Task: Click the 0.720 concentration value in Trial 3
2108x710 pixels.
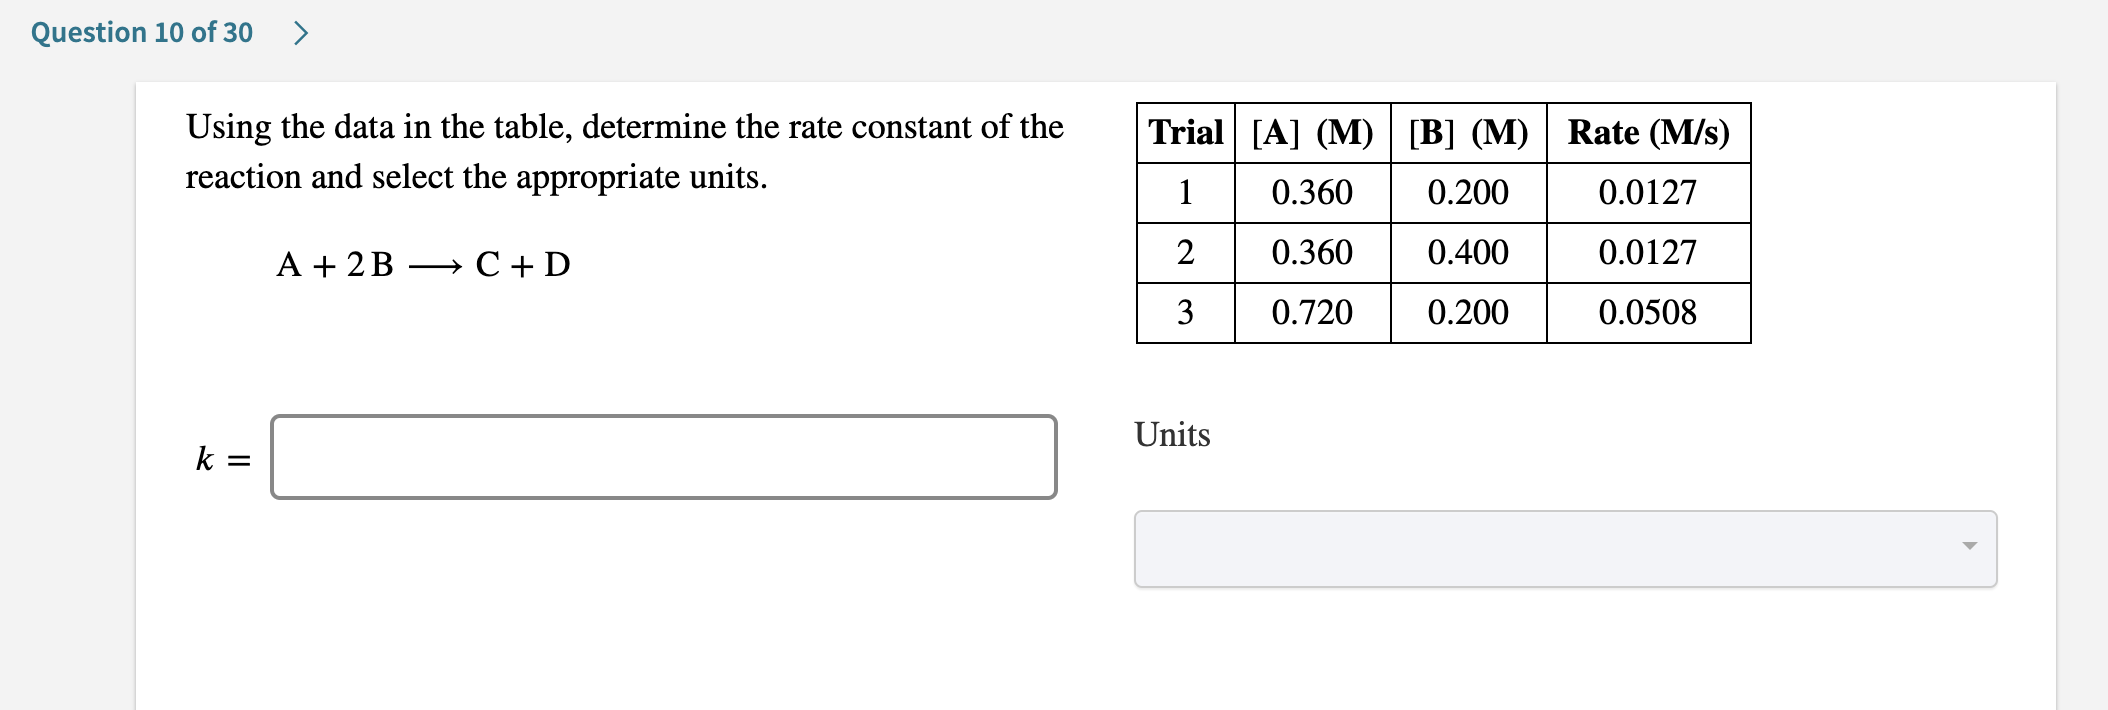Action: click(1311, 313)
